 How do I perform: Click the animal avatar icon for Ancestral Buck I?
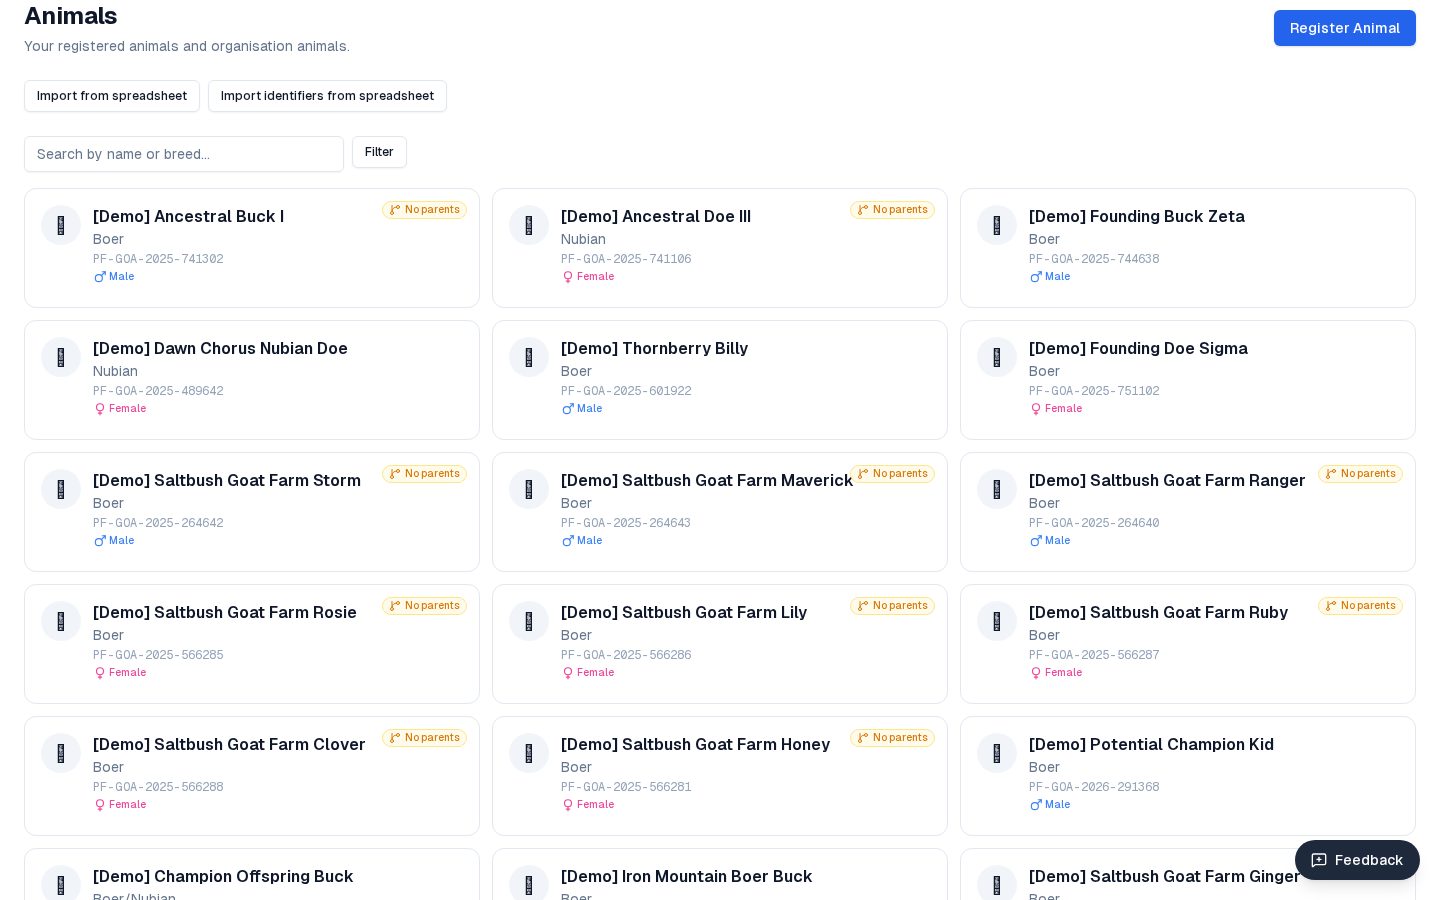point(61,225)
